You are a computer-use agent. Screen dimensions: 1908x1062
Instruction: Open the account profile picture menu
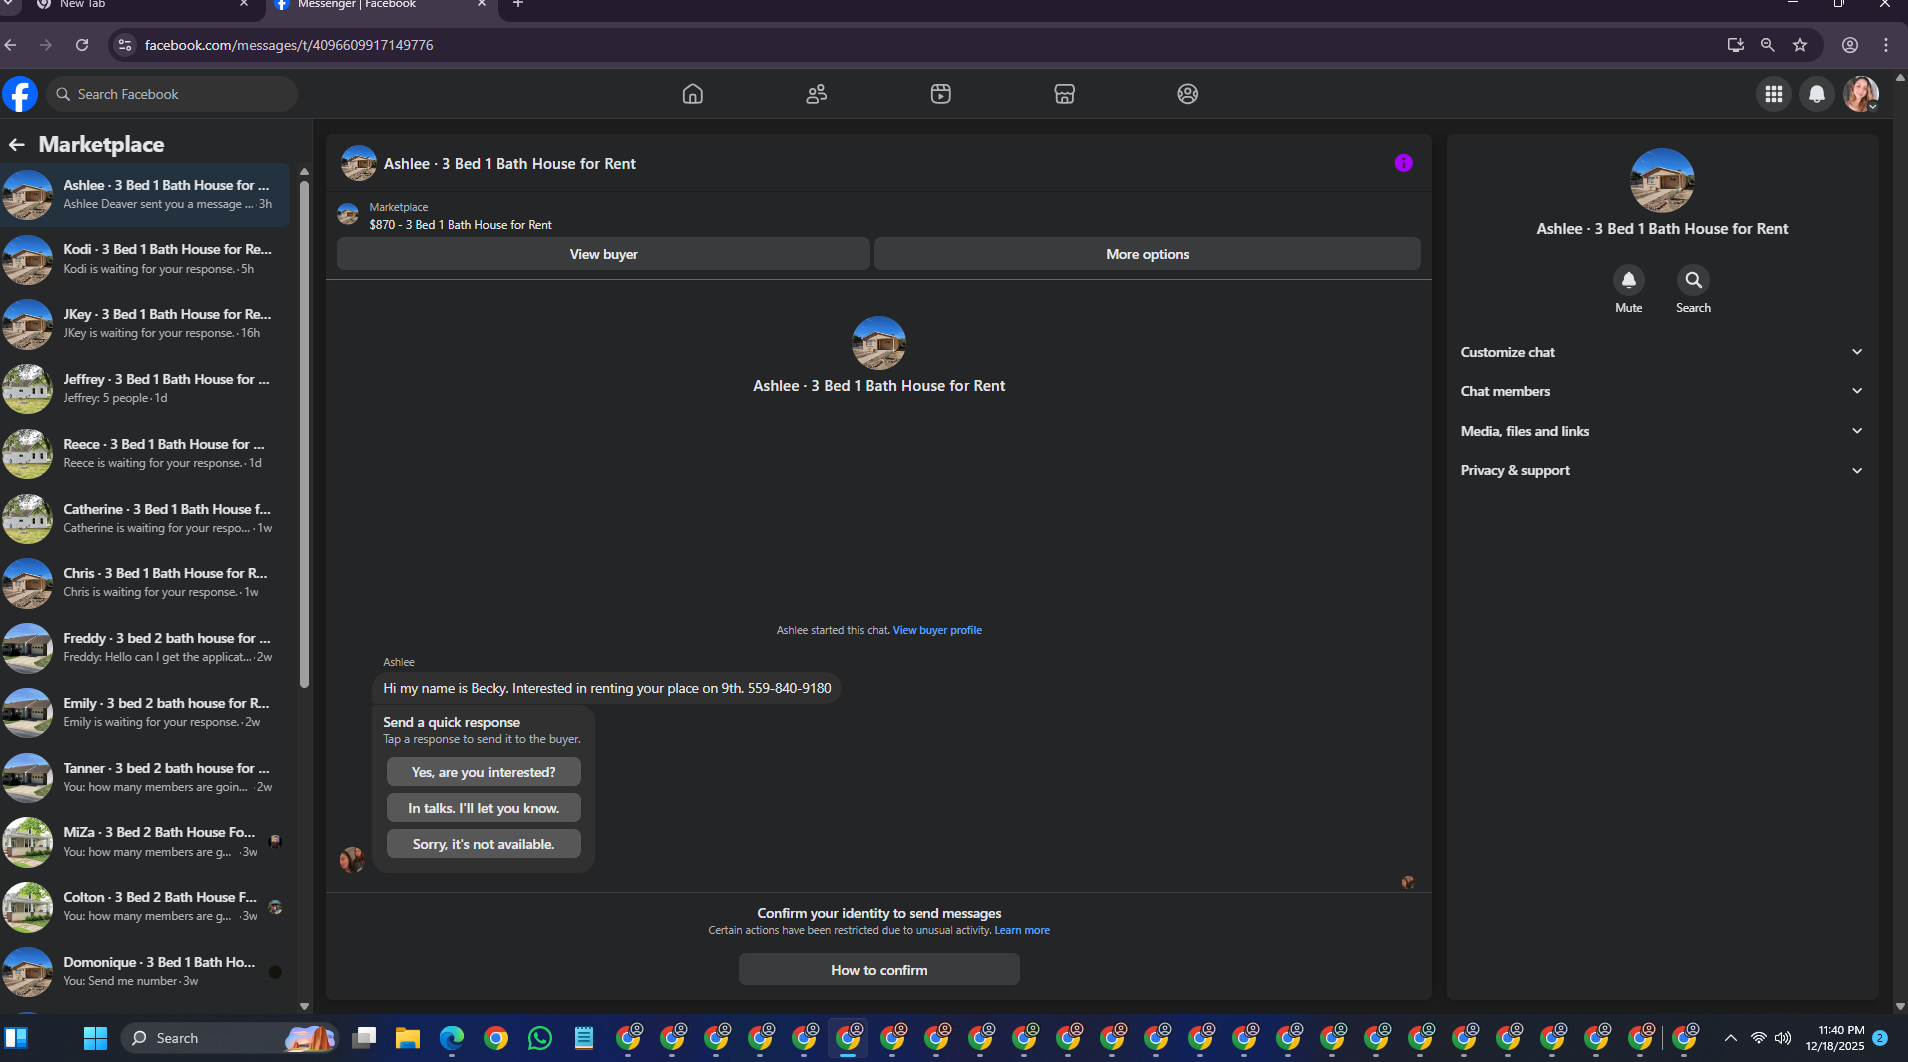pos(1861,94)
